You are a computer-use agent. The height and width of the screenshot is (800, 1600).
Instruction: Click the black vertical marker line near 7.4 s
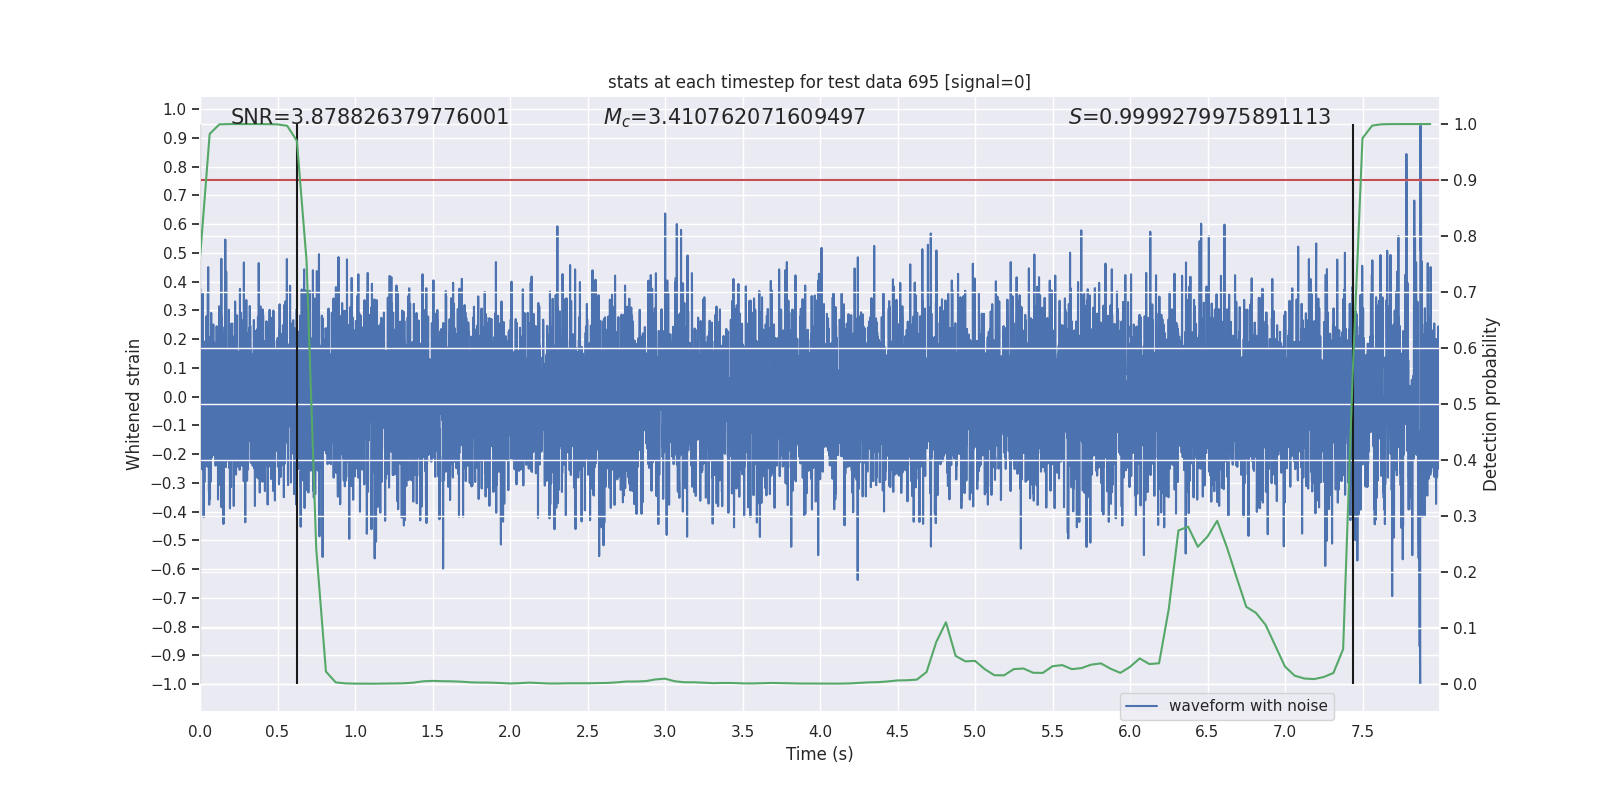point(1353,404)
